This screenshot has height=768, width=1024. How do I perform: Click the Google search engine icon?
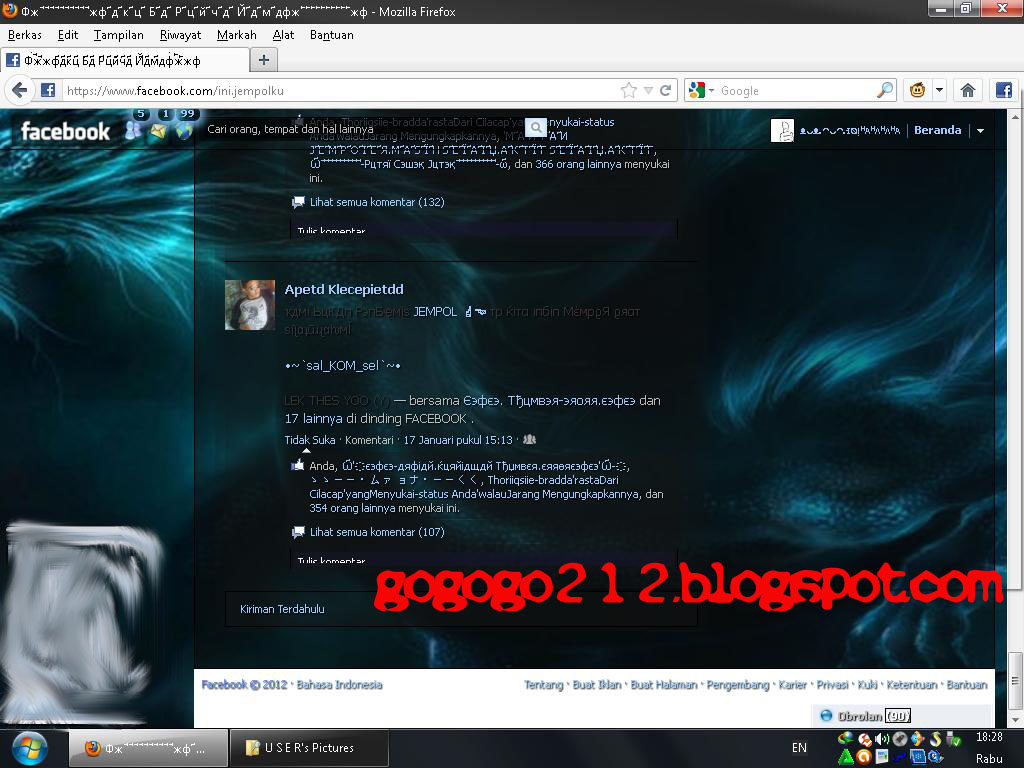tap(697, 90)
